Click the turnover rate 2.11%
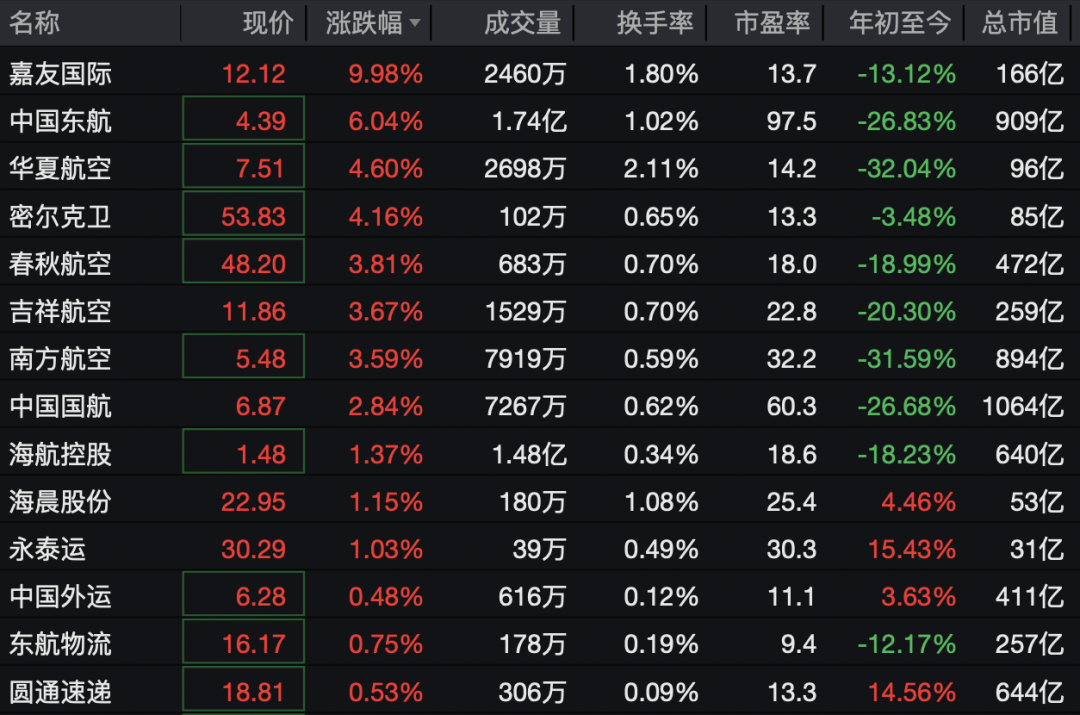This screenshot has height=715, width=1080. pos(661,169)
